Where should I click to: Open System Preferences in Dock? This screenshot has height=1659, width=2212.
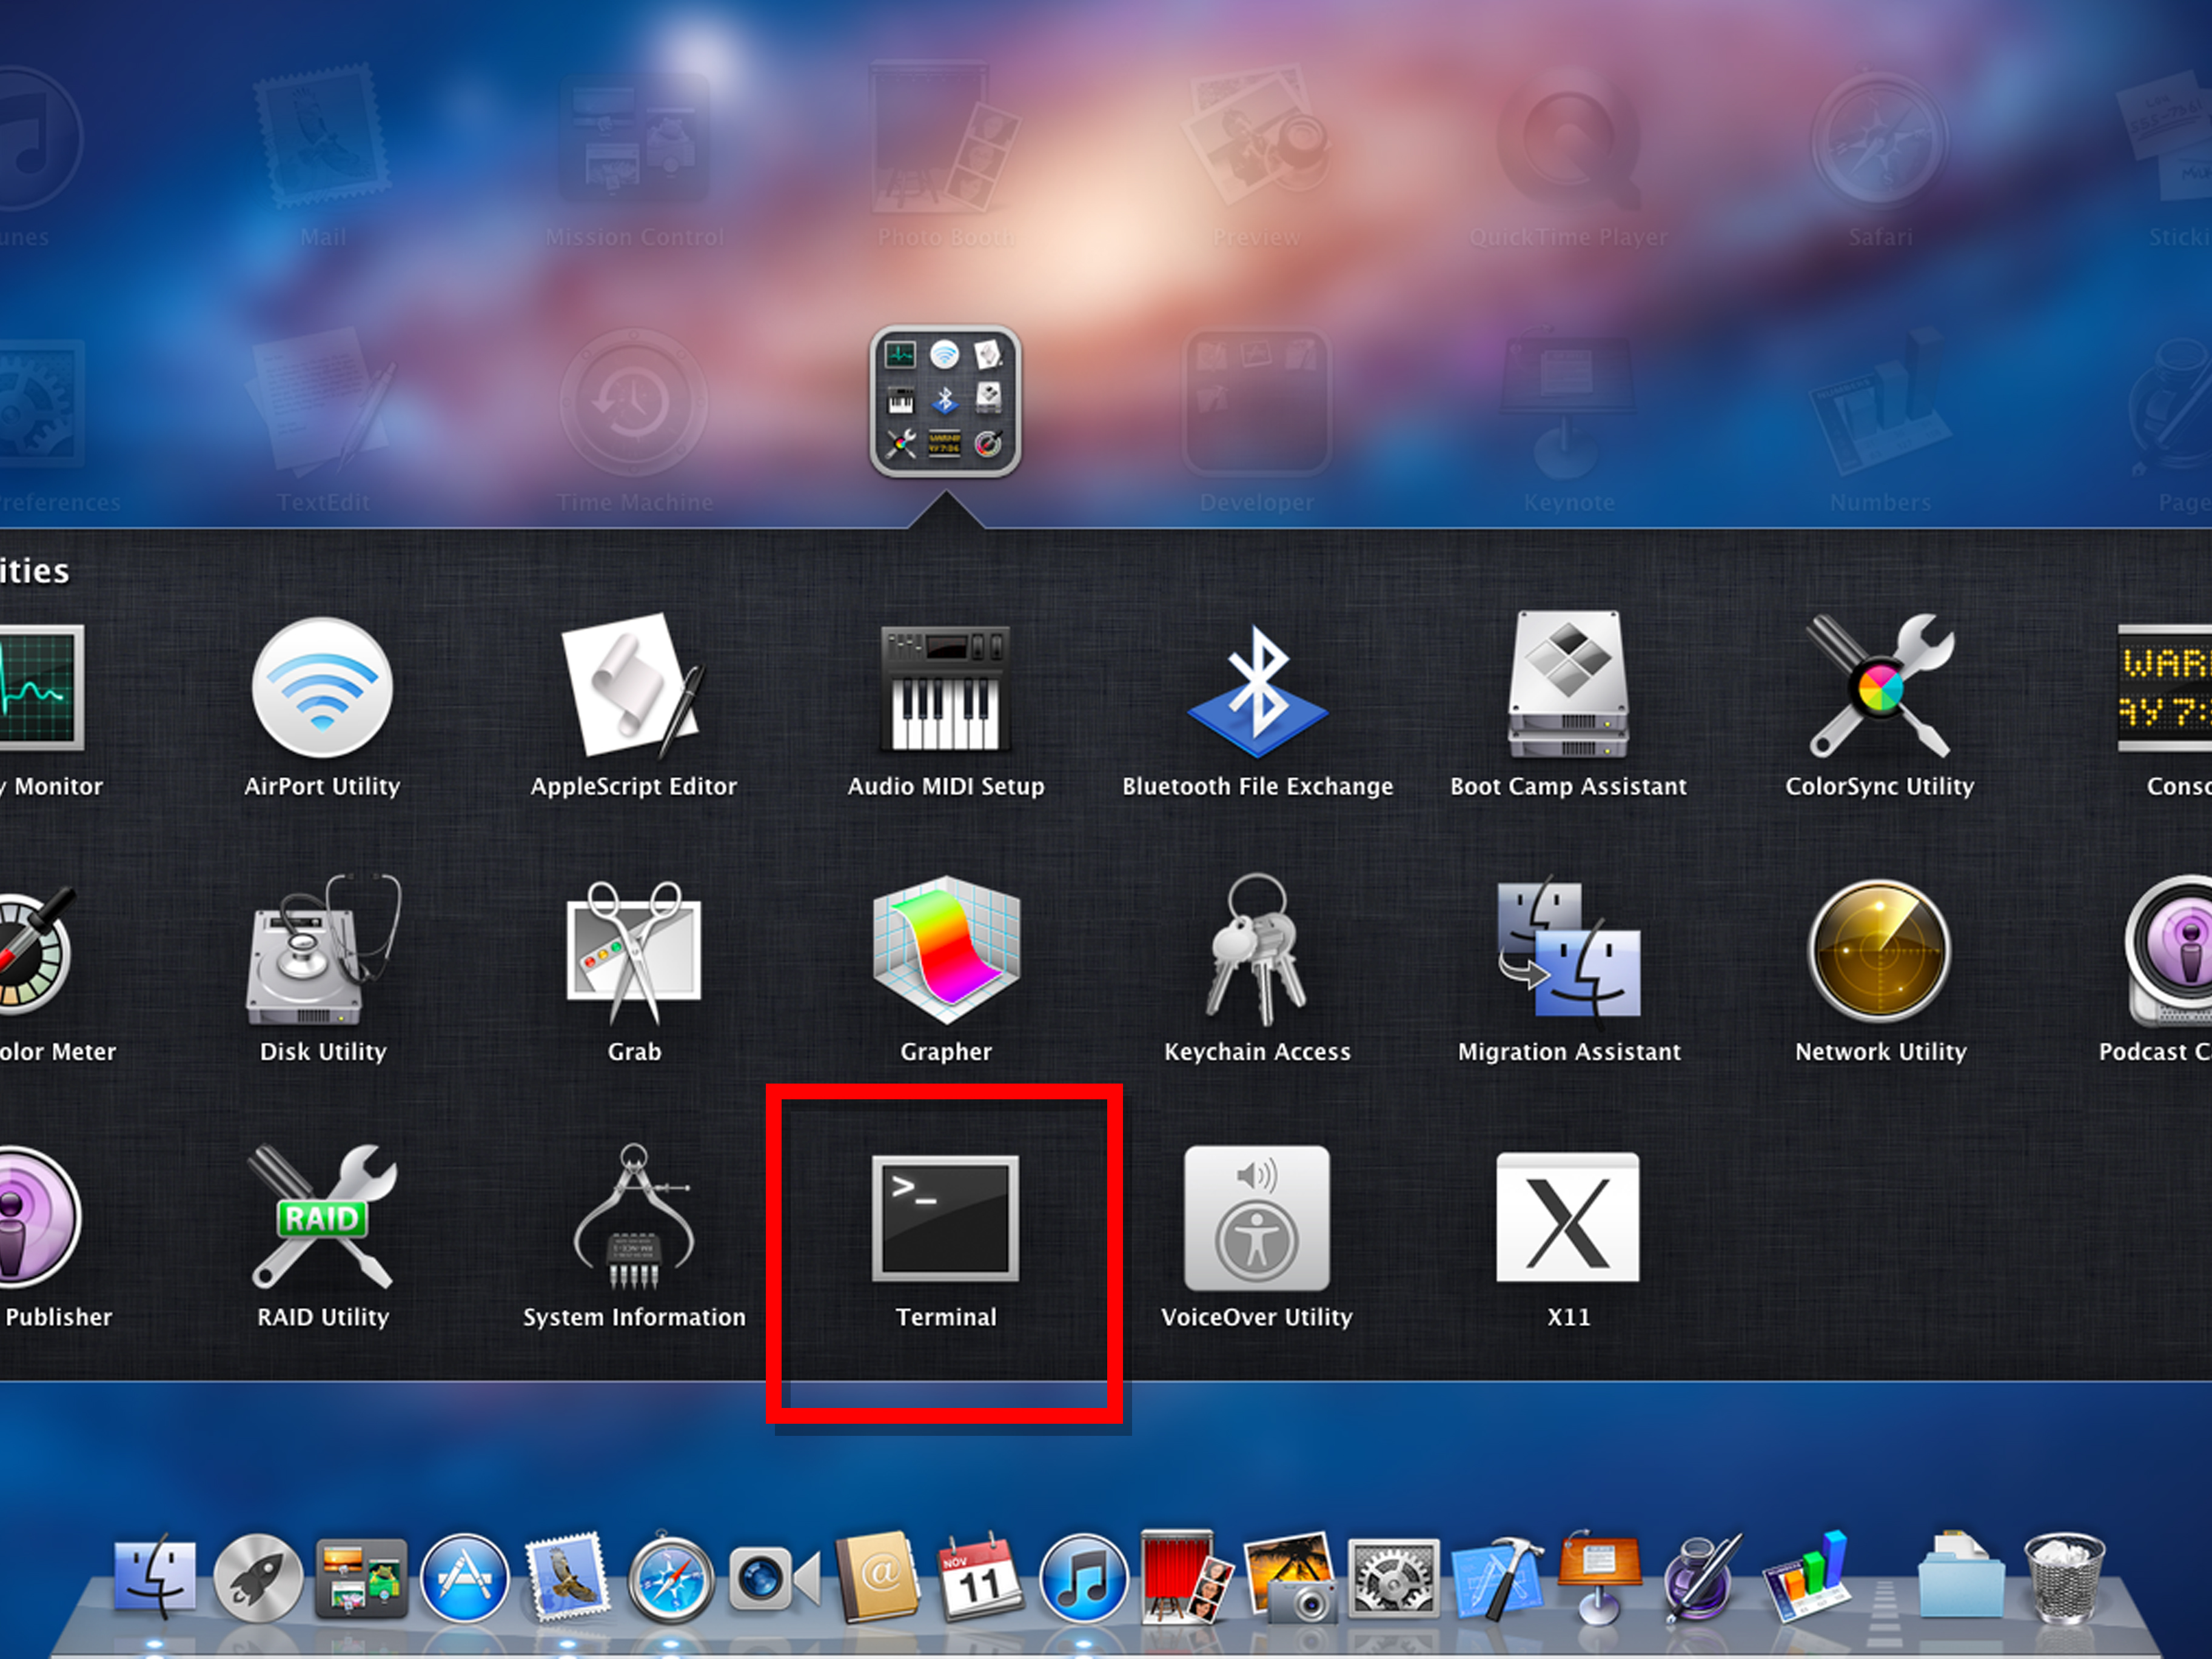1393,1579
